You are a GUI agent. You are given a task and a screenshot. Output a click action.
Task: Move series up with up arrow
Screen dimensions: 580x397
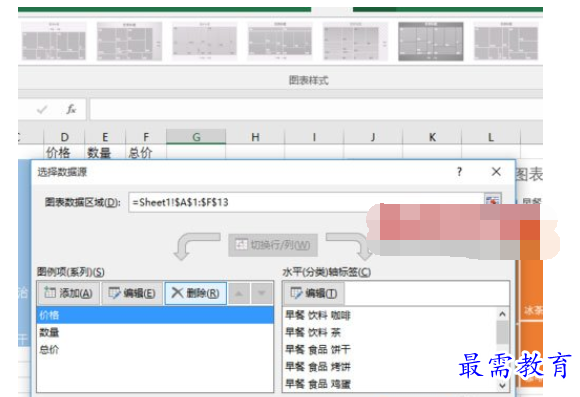point(239,293)
